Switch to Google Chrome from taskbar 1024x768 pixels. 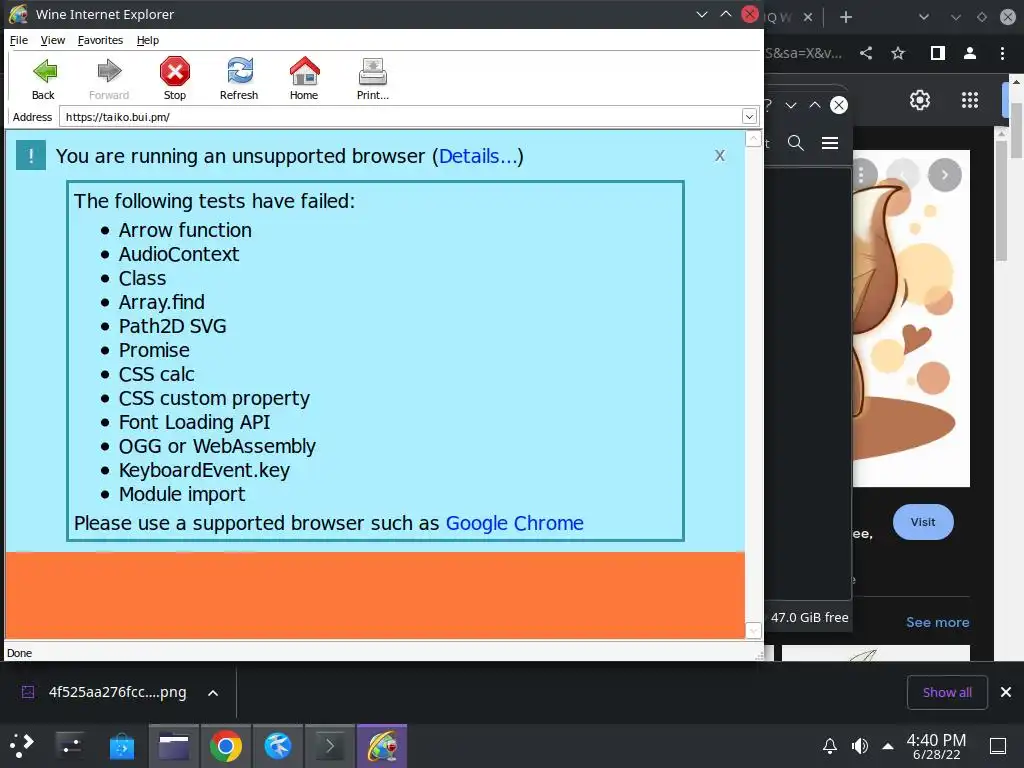point(226,746)
